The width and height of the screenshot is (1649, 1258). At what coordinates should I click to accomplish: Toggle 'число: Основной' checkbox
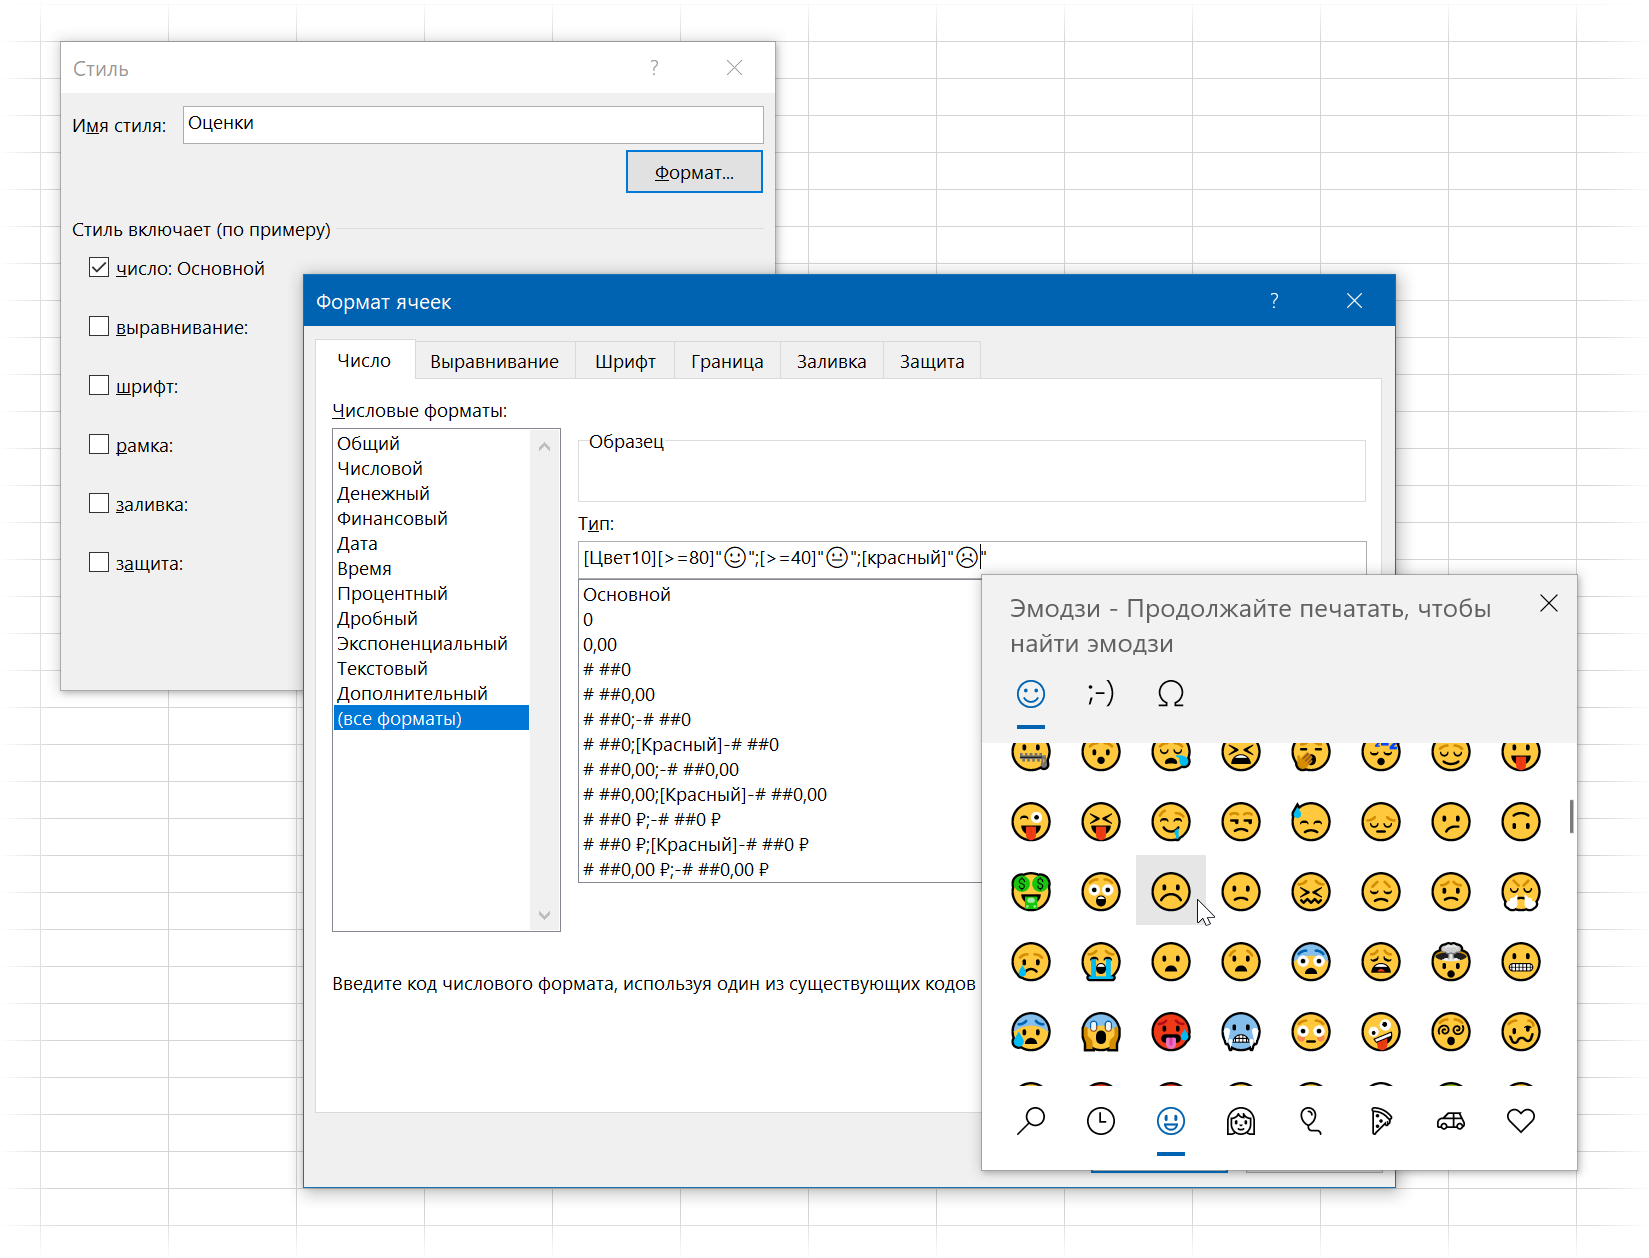pos(99,267)
